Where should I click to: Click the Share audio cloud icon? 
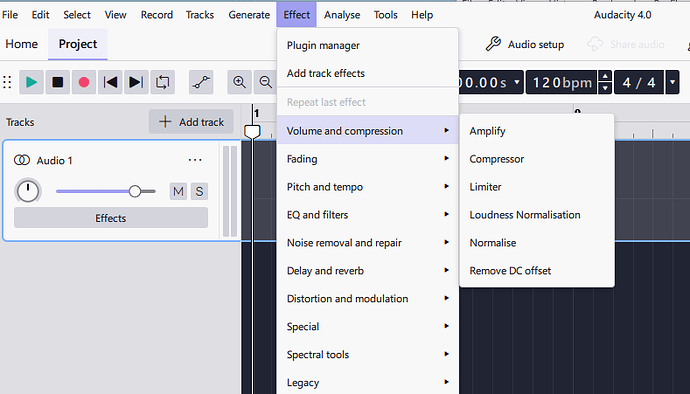pos(595,44)
